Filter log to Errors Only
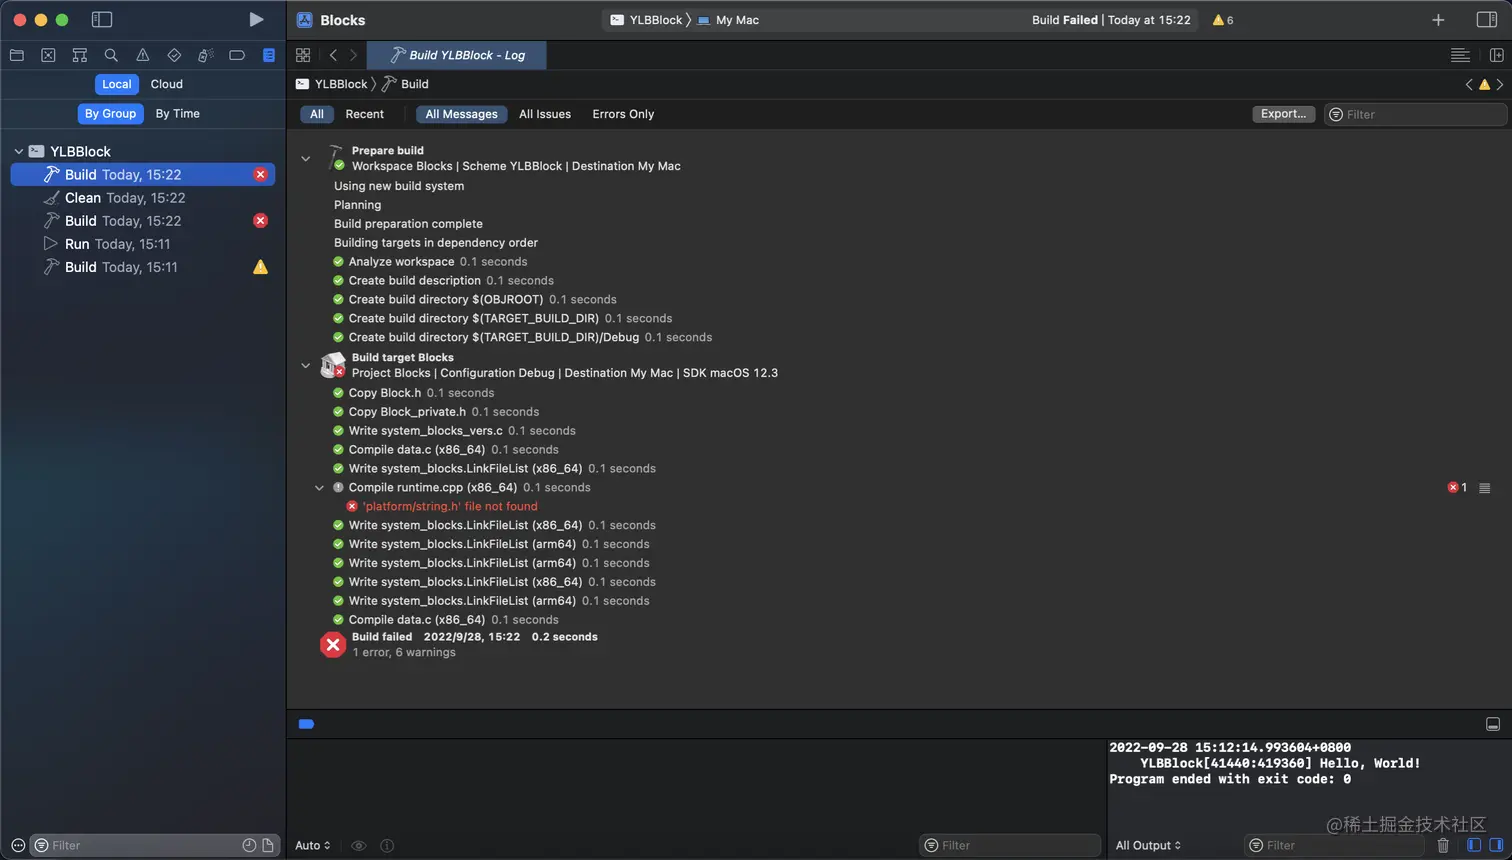The image size is (1512, 860). pyautogui.click(x=623, y=114)
